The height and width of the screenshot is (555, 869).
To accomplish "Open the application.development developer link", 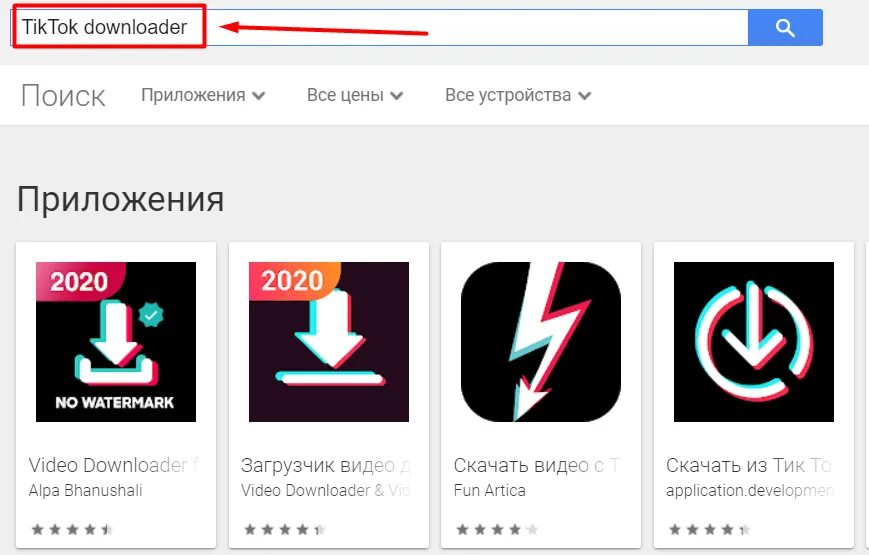I will (750, 491).
